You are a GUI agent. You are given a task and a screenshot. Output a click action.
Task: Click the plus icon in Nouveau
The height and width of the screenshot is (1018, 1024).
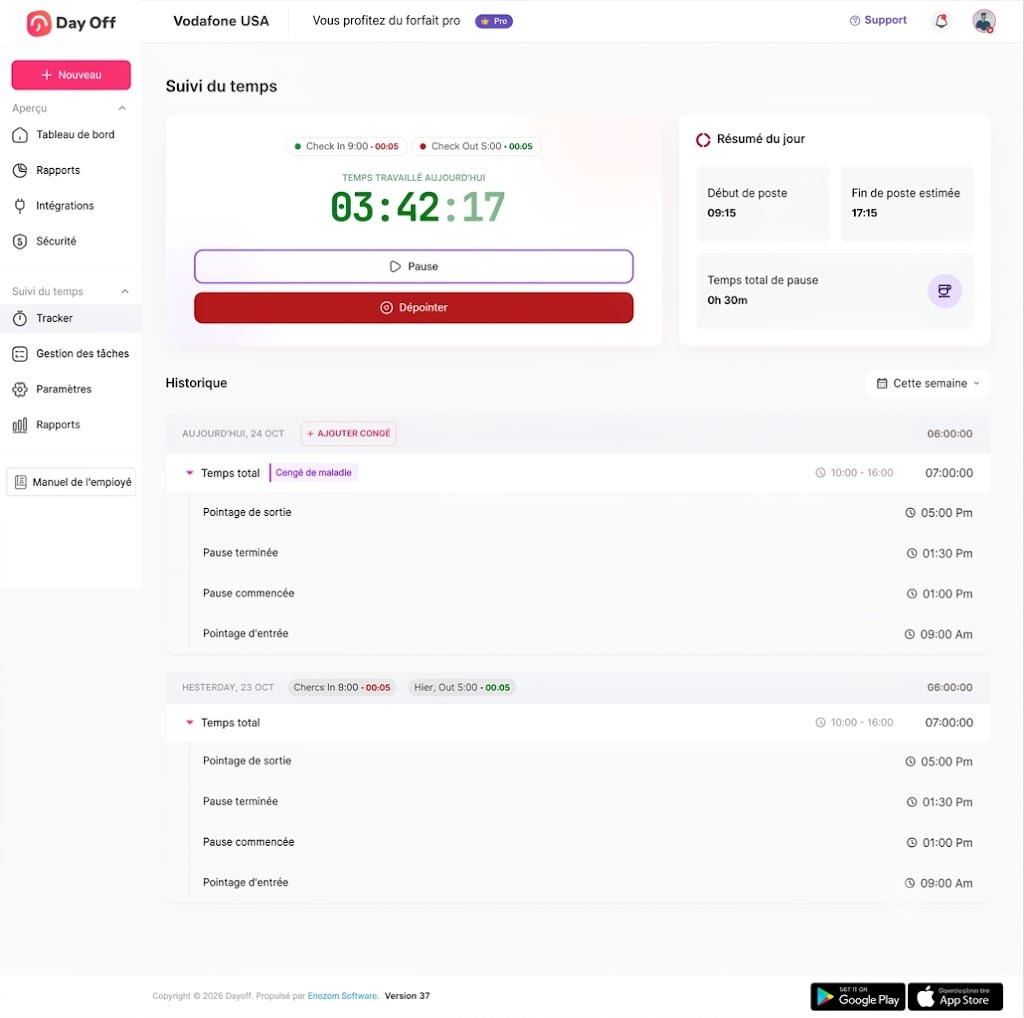46,75
